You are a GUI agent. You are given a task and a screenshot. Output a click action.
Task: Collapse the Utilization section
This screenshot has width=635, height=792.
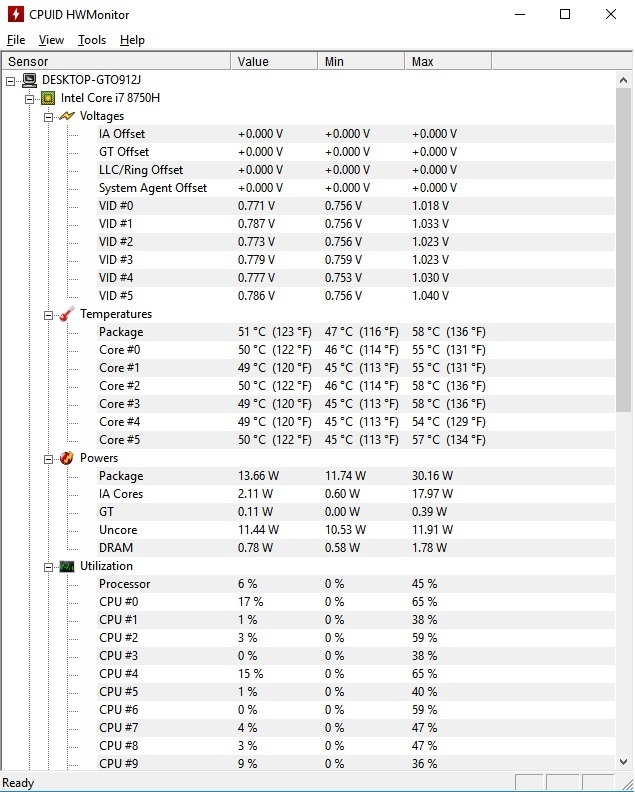point(48,566)
